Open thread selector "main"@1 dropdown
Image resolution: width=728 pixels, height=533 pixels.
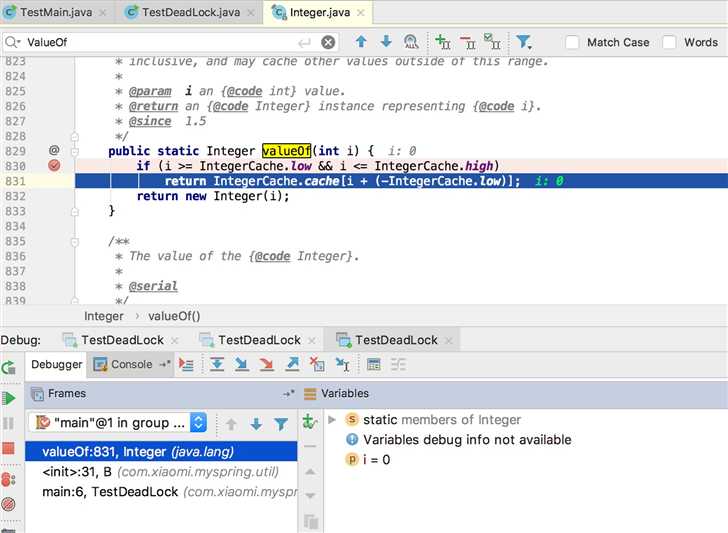(x=118, y=422)
